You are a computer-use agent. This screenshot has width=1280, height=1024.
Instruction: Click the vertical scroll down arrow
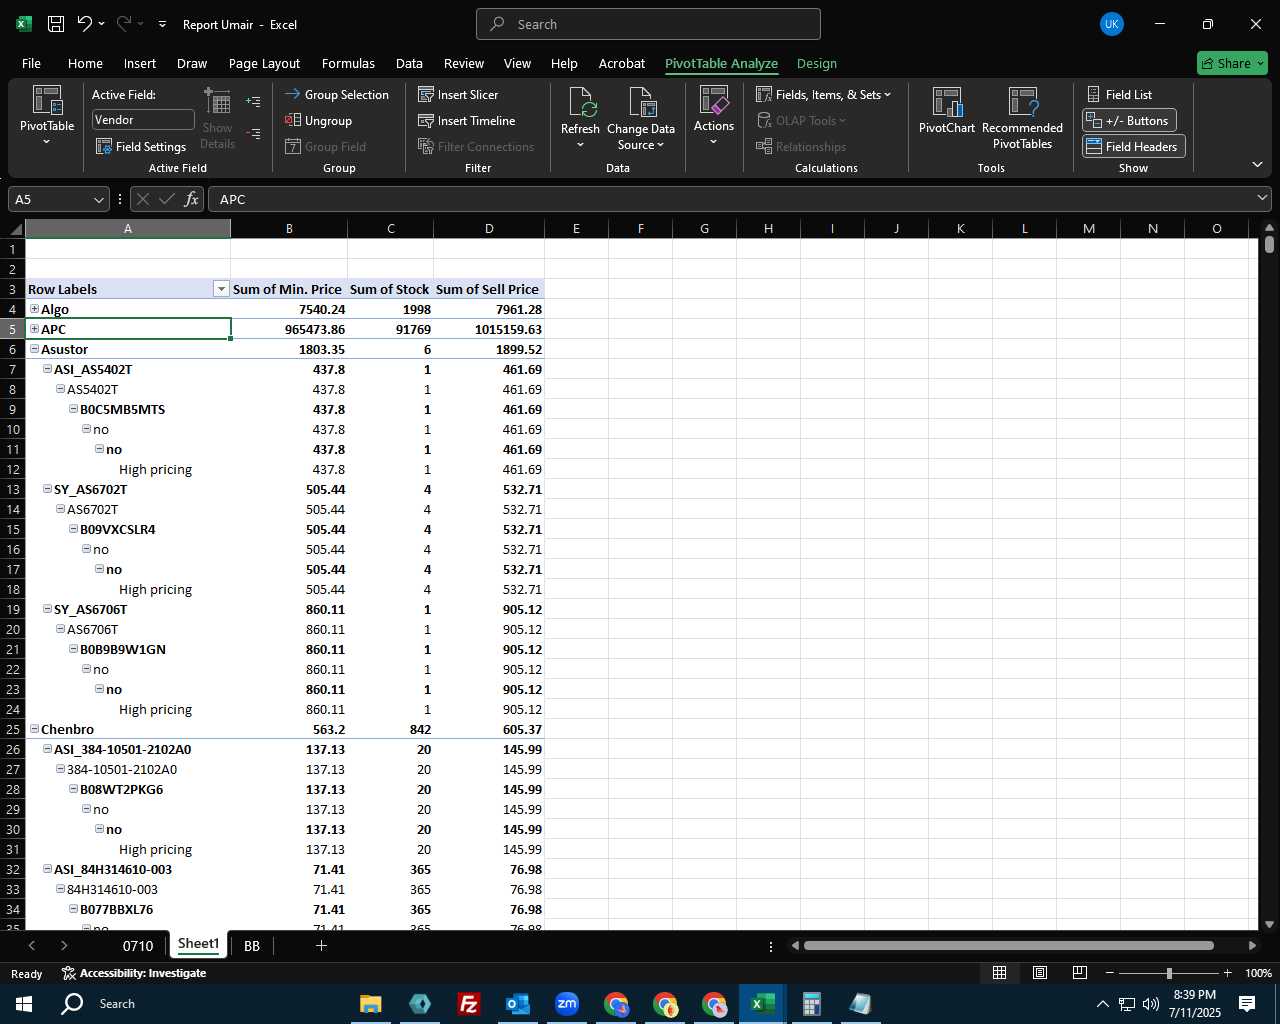pos(1269,925)
